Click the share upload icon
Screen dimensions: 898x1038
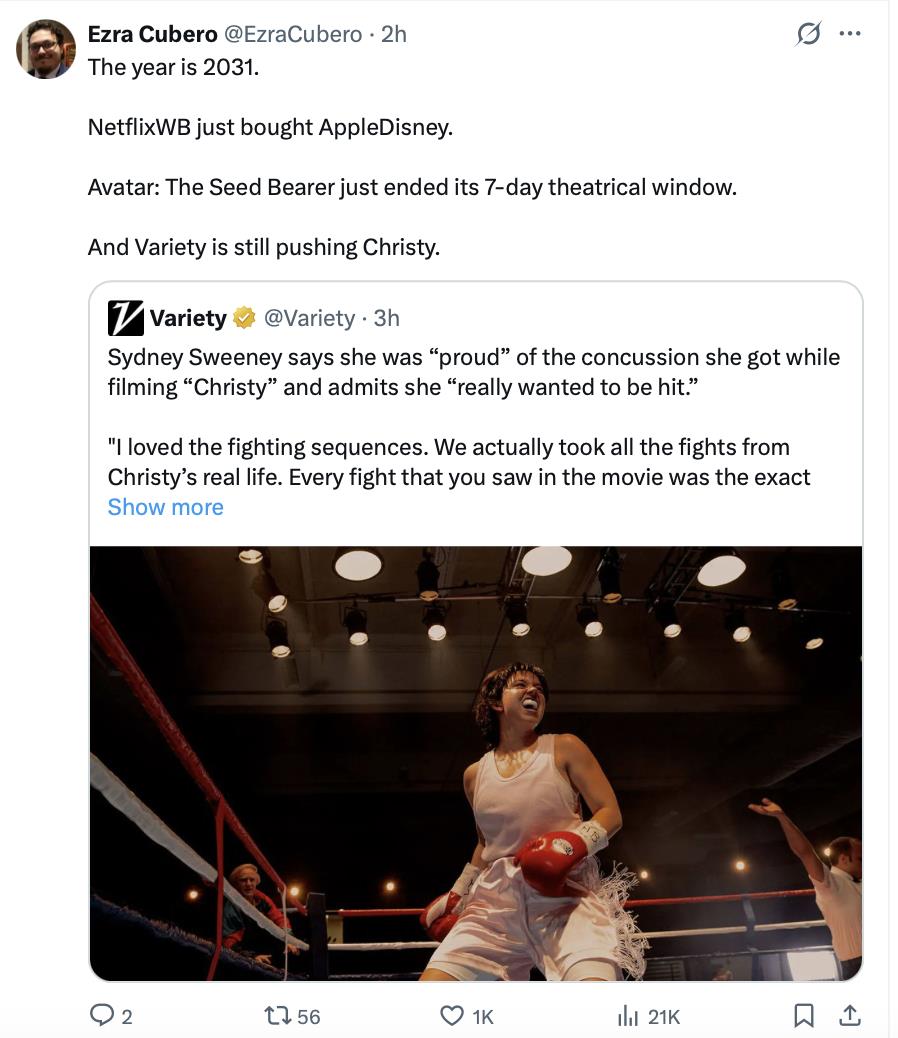849,1016
